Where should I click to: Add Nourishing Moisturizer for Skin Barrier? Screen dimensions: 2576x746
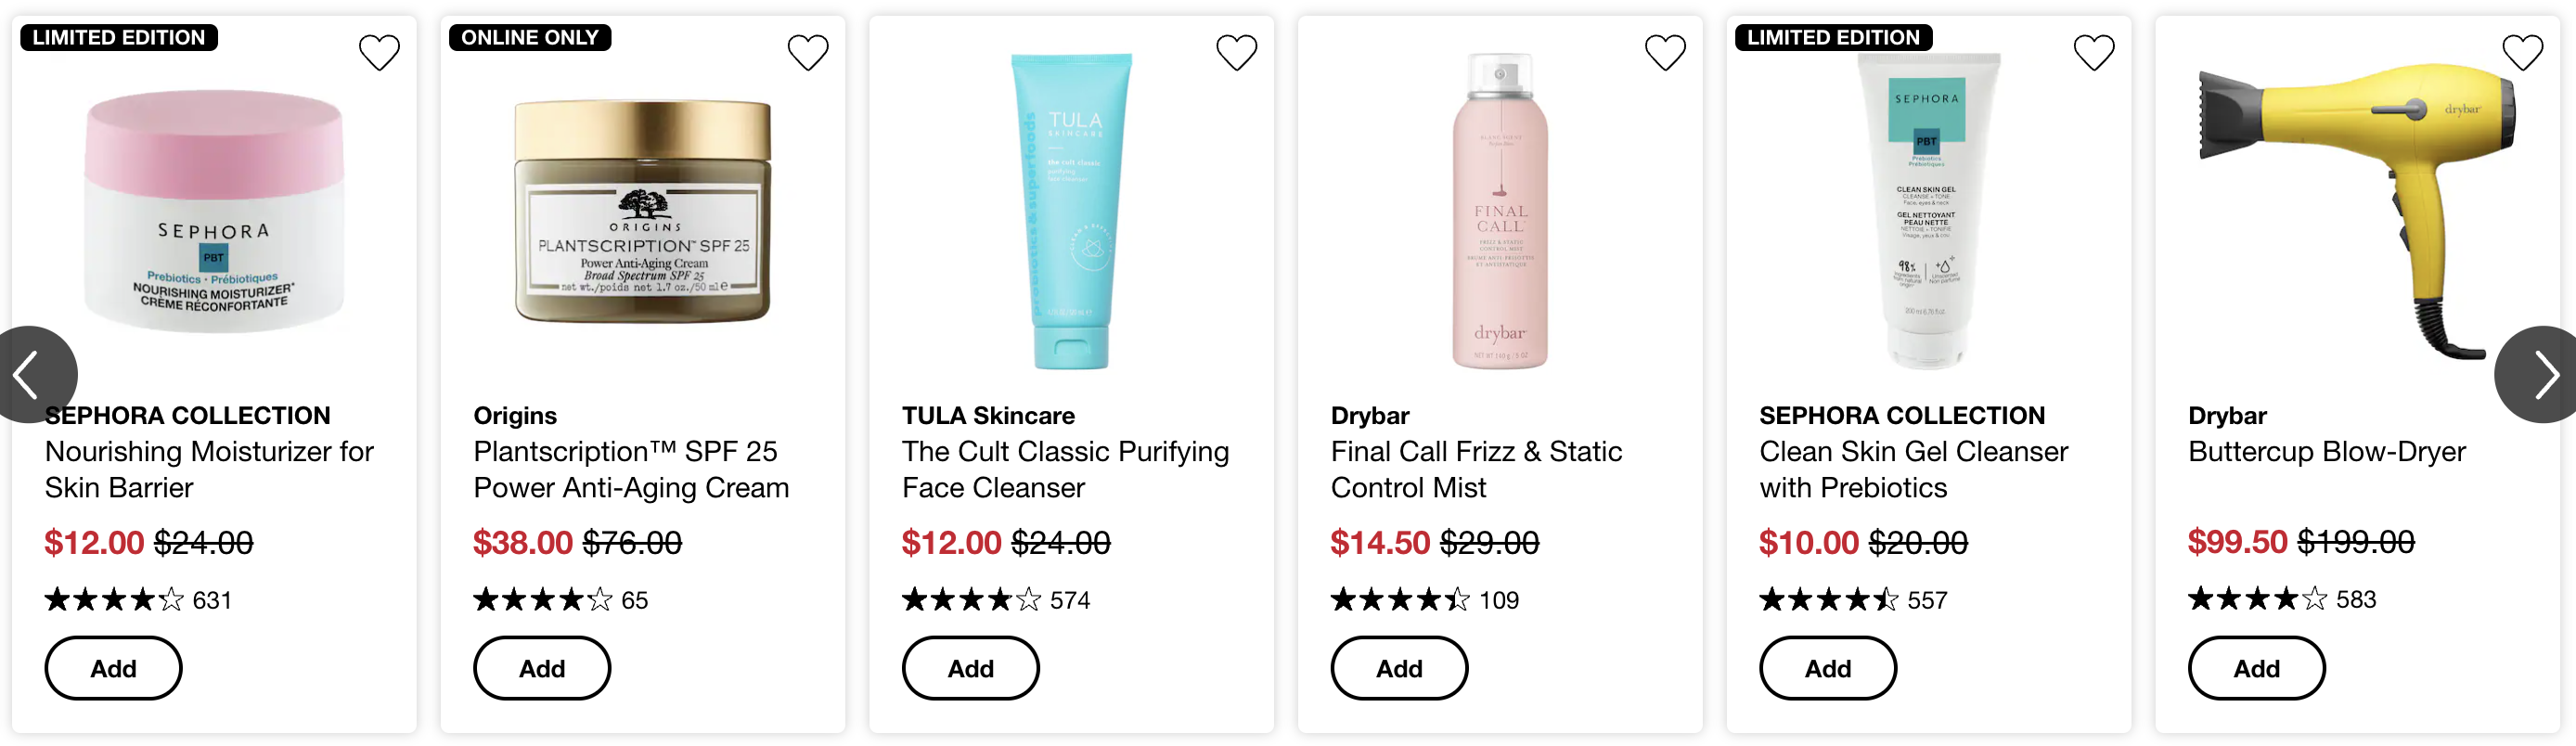[x=113, y=668]
